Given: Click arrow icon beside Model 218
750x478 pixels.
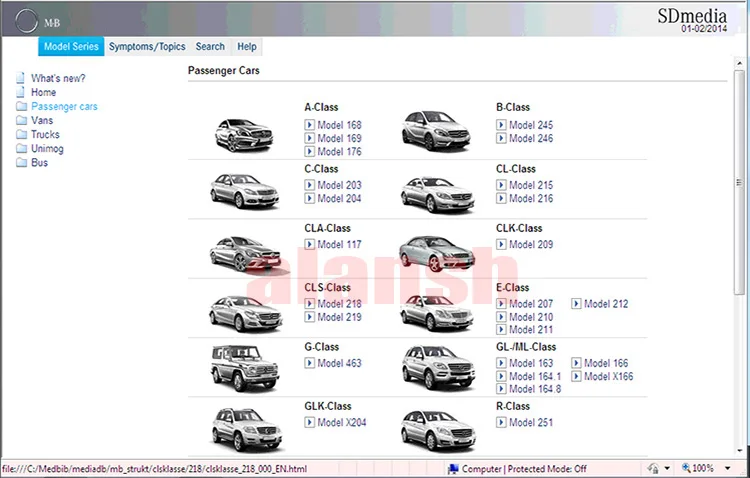Looking at the screenshot, I should 309,303.
